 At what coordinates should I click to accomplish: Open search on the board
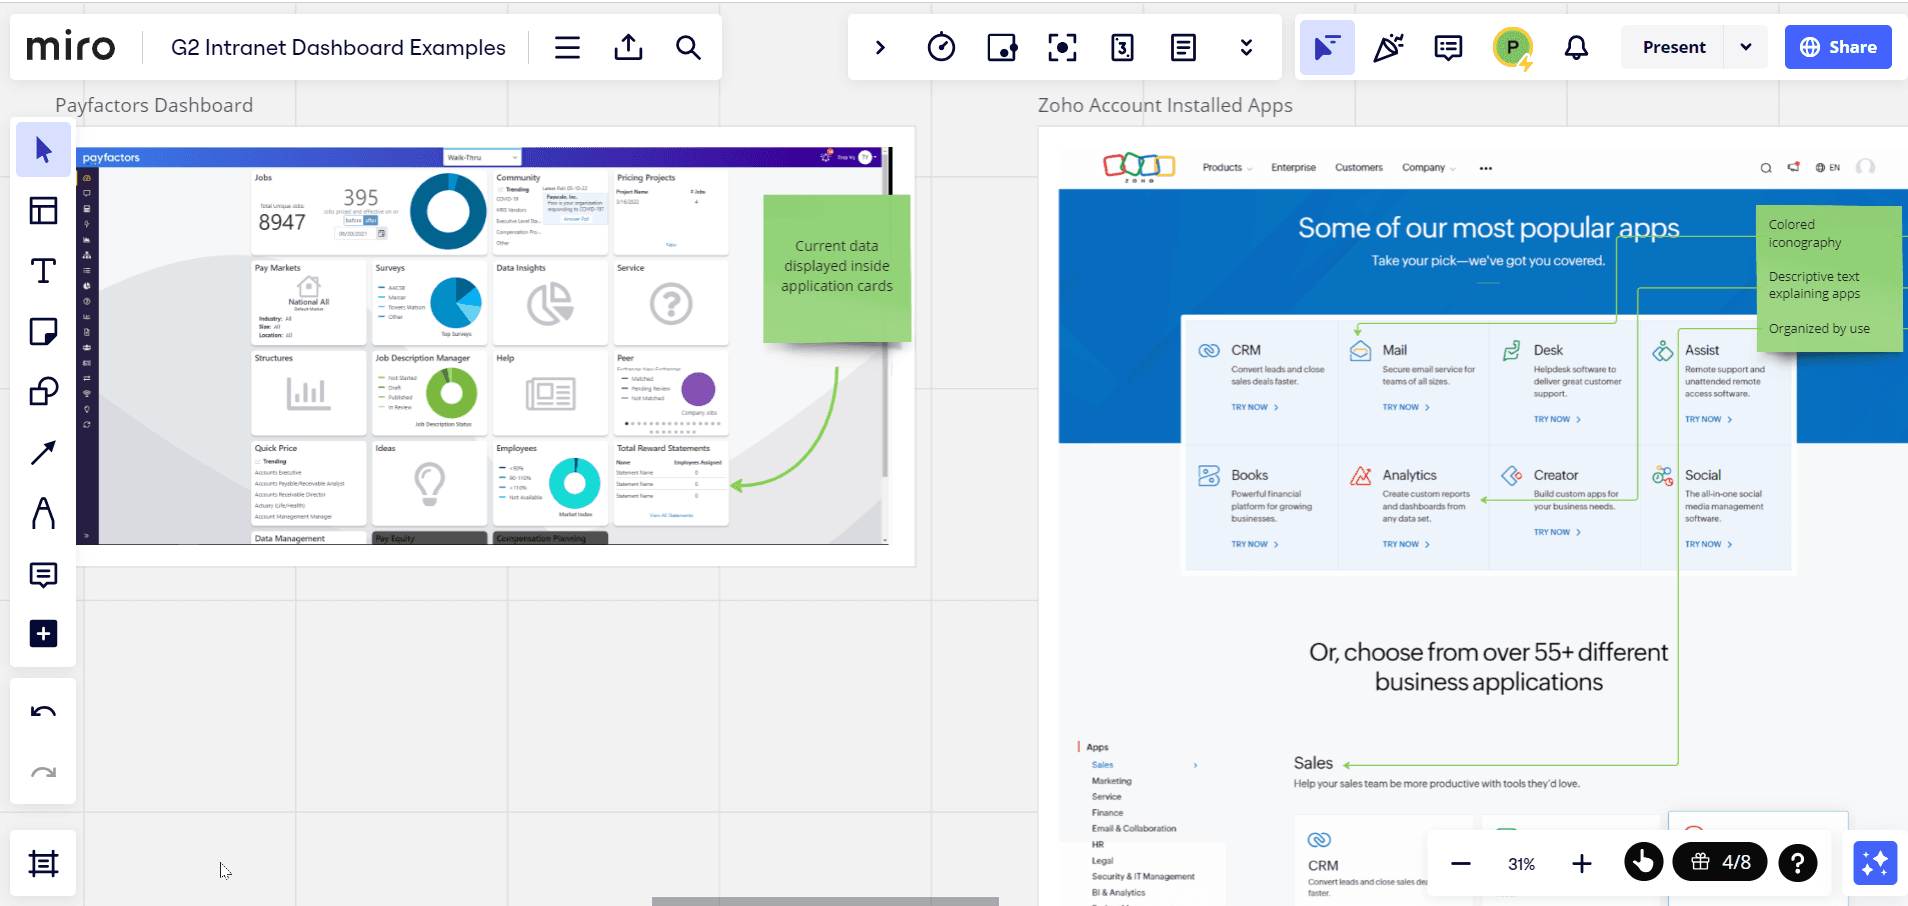(688, 47)
